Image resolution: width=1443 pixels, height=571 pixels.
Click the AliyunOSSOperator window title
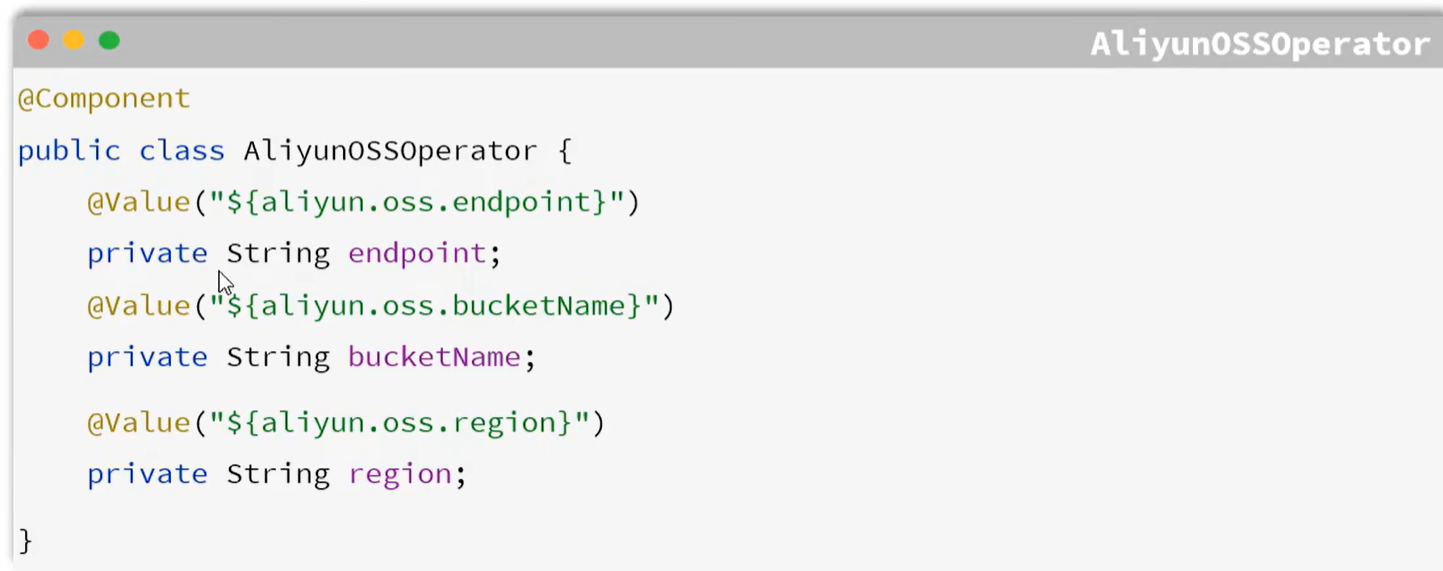pos(1260,44)
